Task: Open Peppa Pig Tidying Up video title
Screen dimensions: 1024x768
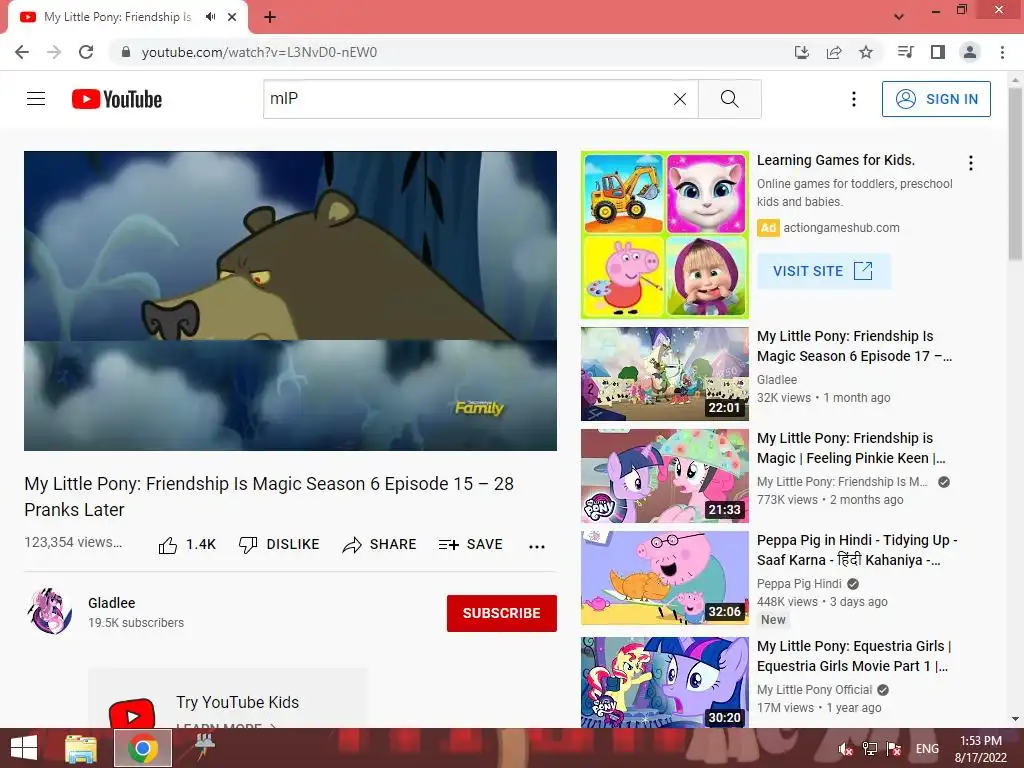Action: (857, 550)
